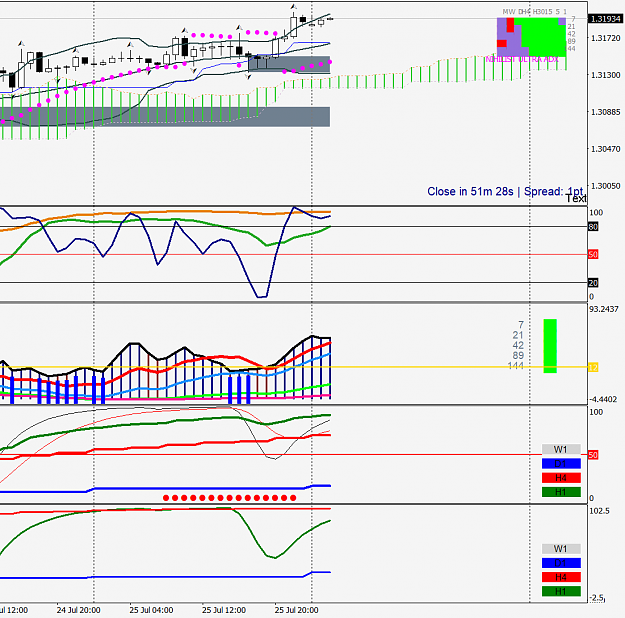
Task: Select the -4.4402 scale value
Action: click(x=604, y=399)
